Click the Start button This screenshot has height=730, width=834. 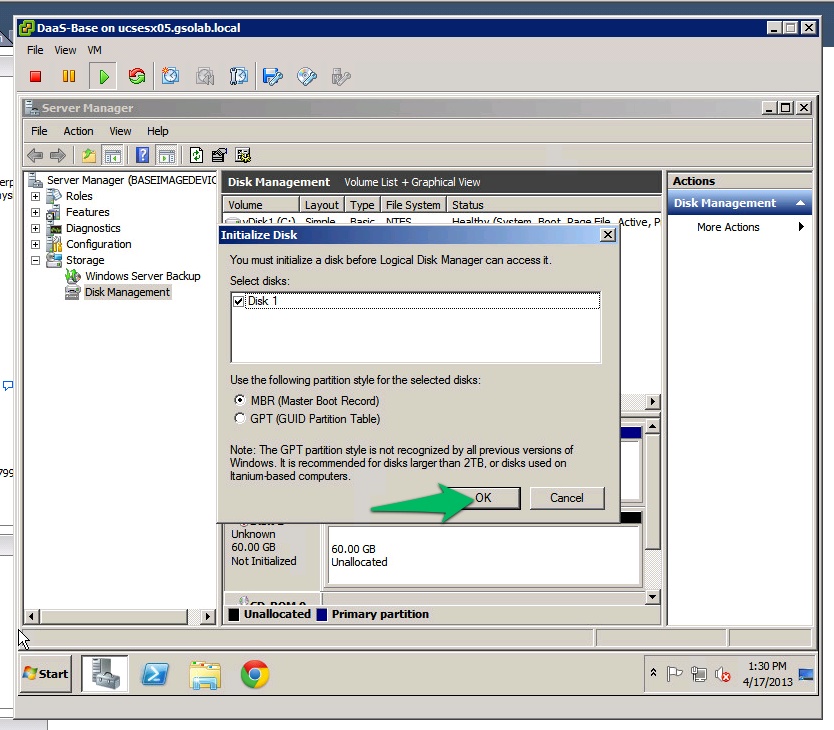(46, 674)
